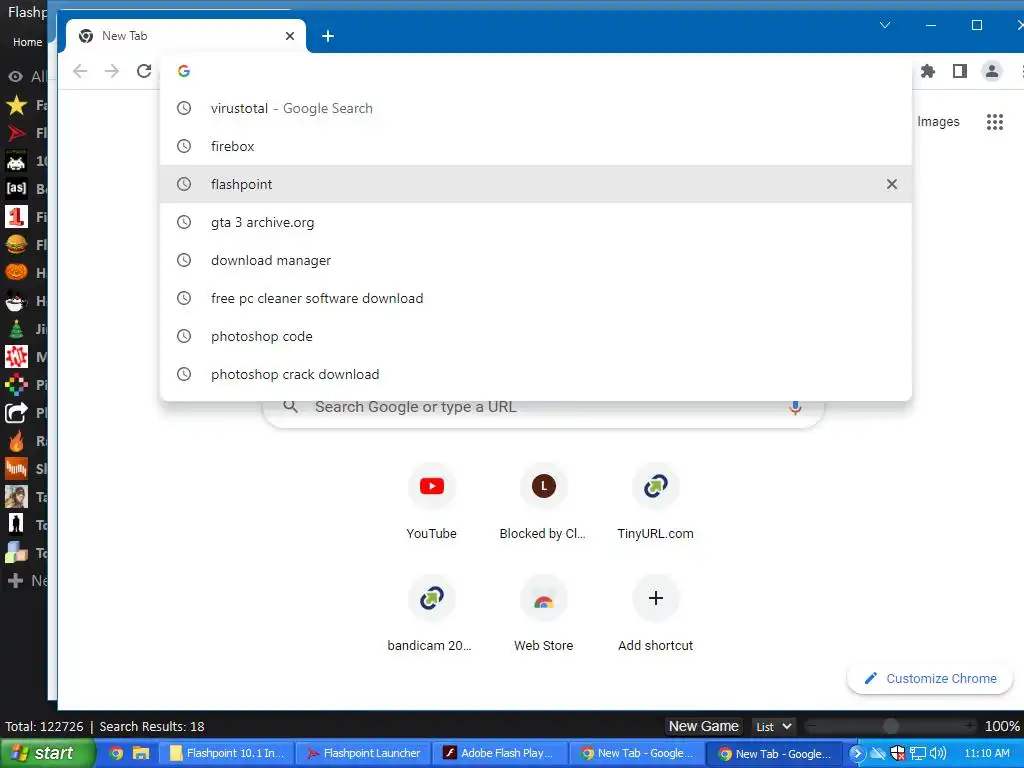1024x768 pixels.
Task: Open the Christmas tree playlist in Flashpoint
Action: [x=16, y=329]
